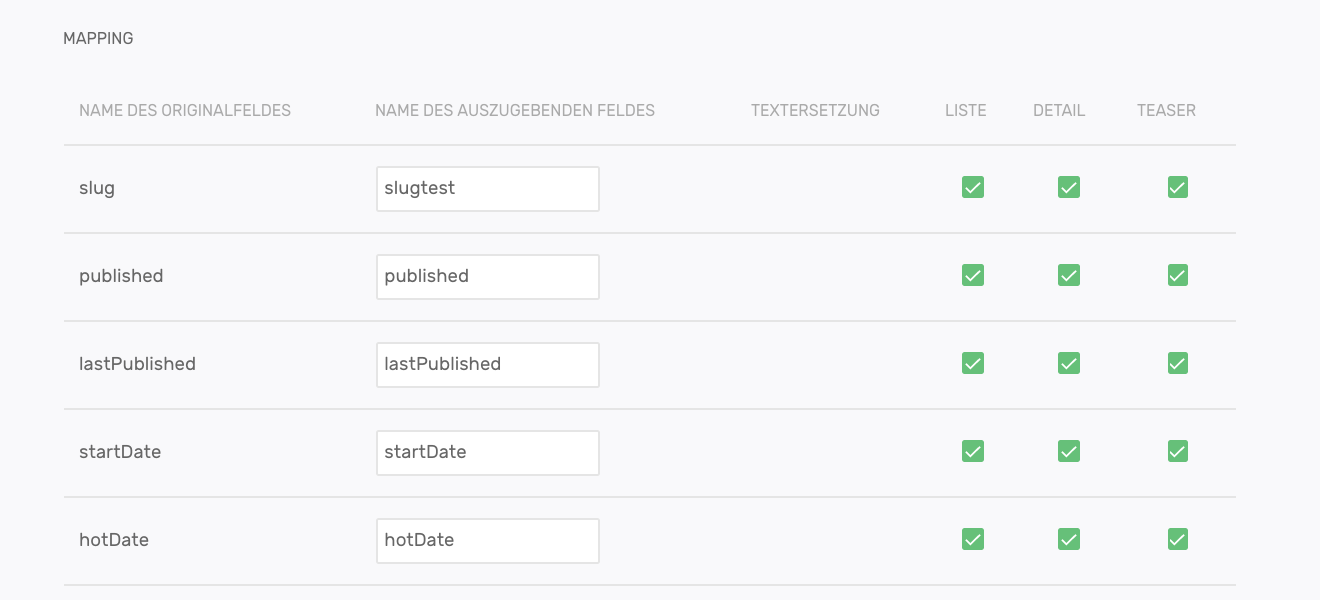The width and height of the screenshot is (1320, 600).
Task: Toggle the Teaser checkbox for slug
Action: (x=1178, y=187)
